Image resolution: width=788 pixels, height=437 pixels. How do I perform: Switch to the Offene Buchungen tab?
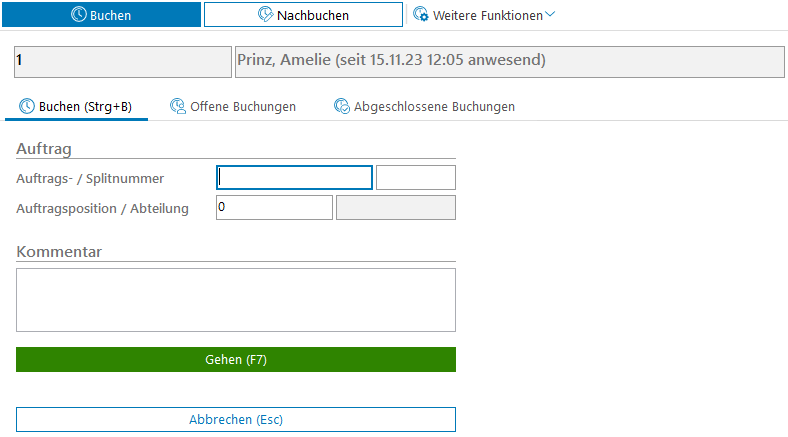point(243,106)
